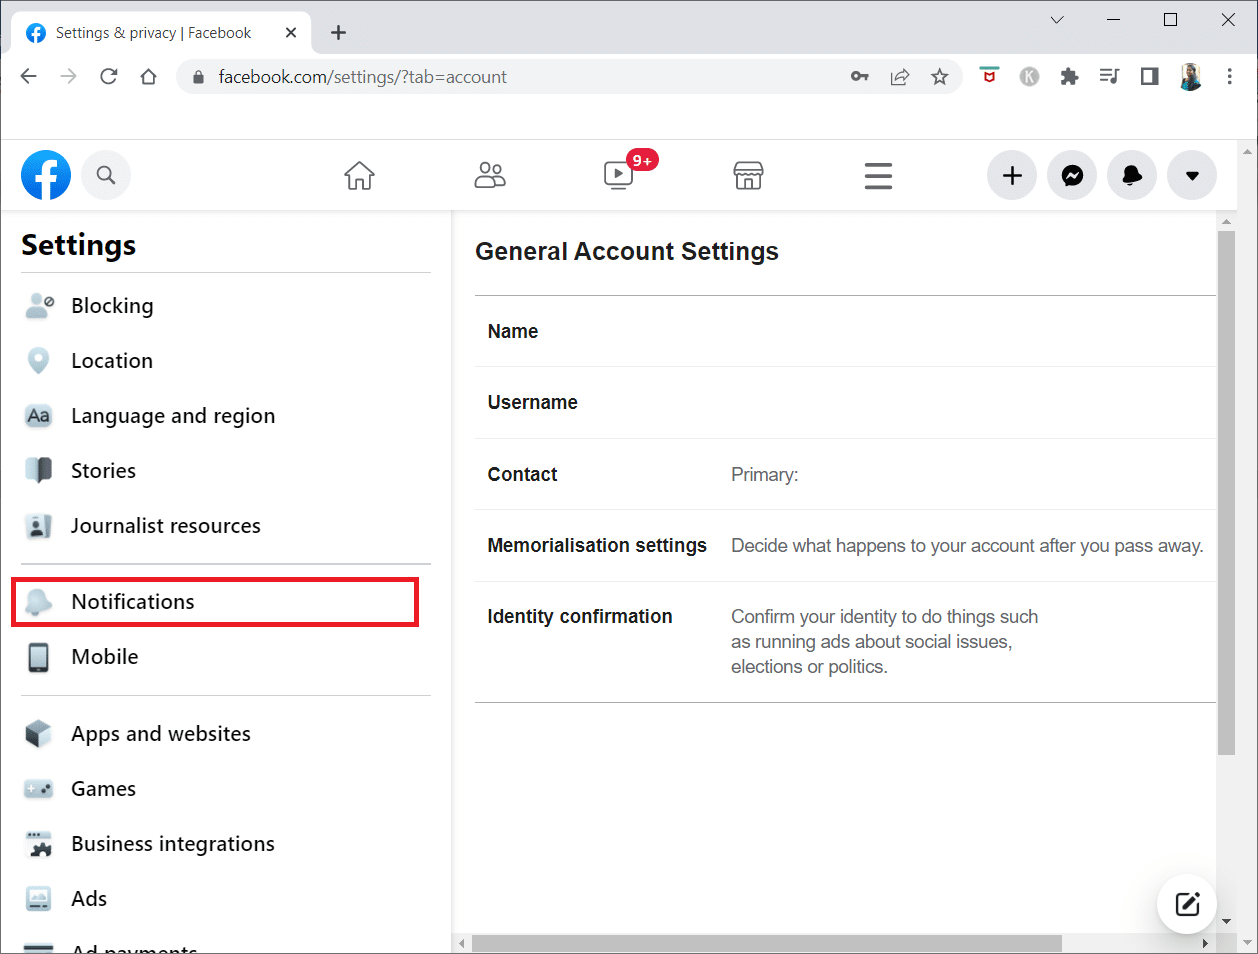
Task: Open Chrome three-dot menu
Action: click(x=1230, y=76)
